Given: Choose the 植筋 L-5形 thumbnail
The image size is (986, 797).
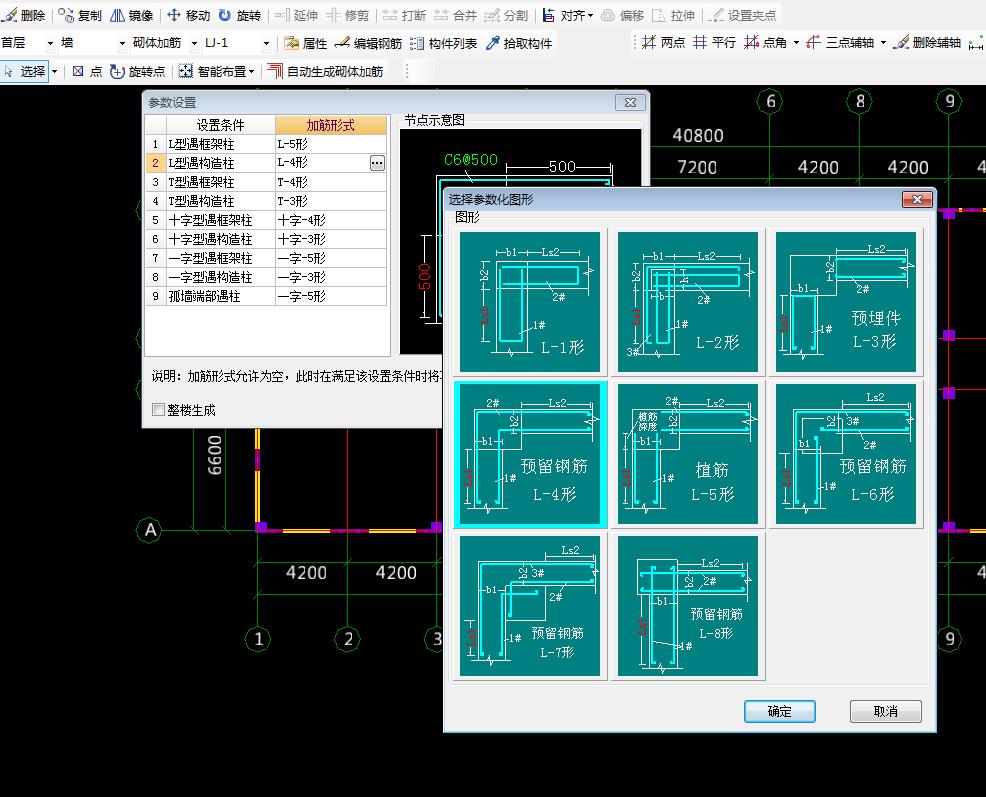Looking at the screenshot, I should 687,454.
